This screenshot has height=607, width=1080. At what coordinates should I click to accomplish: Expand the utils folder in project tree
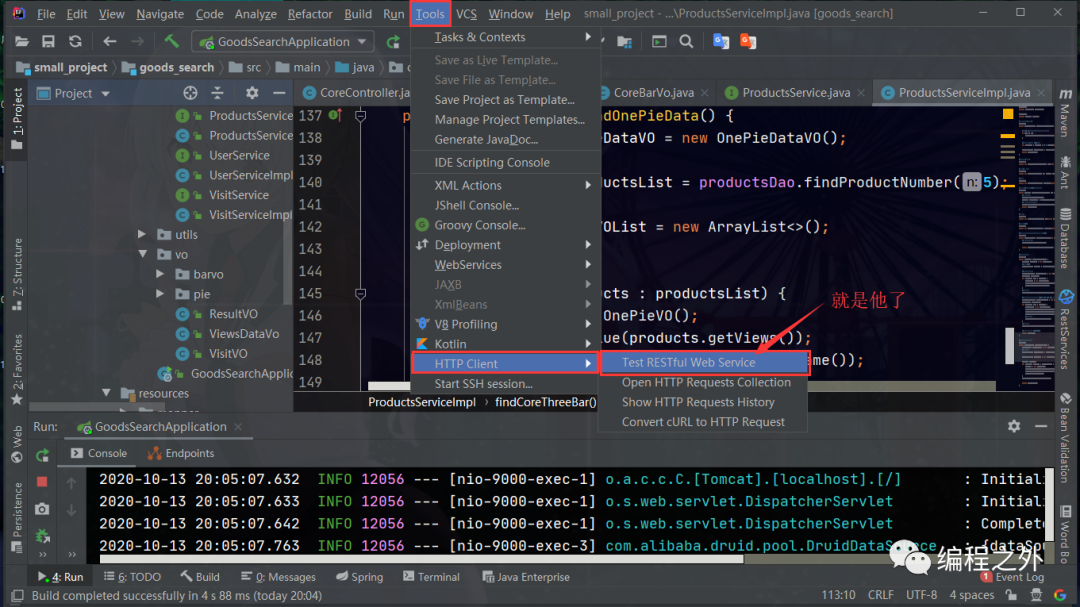click(x=142, y=235)
